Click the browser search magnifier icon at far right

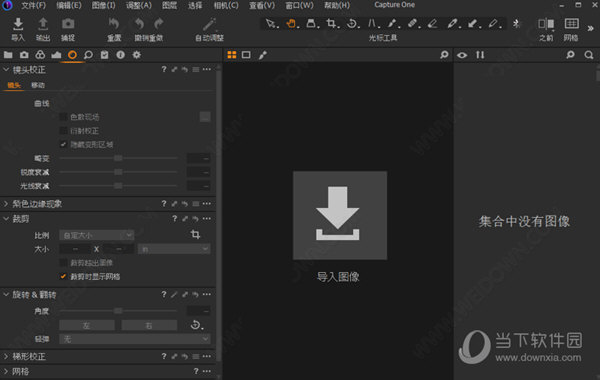pyautogui.click(x=589, y=55)
